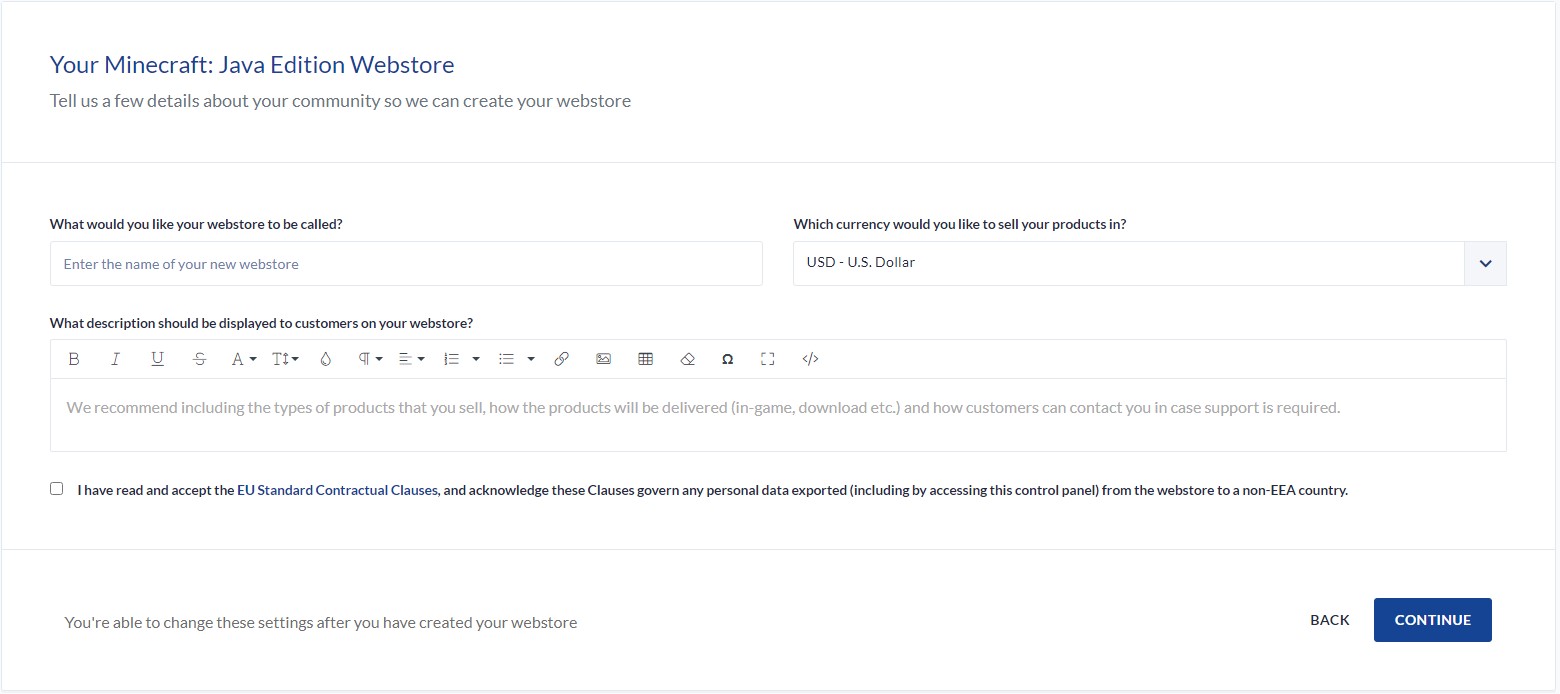The height and width of the screenshot is (694, 1560).
Task: Toggle italic formatting in description editor
Action: 115,359
